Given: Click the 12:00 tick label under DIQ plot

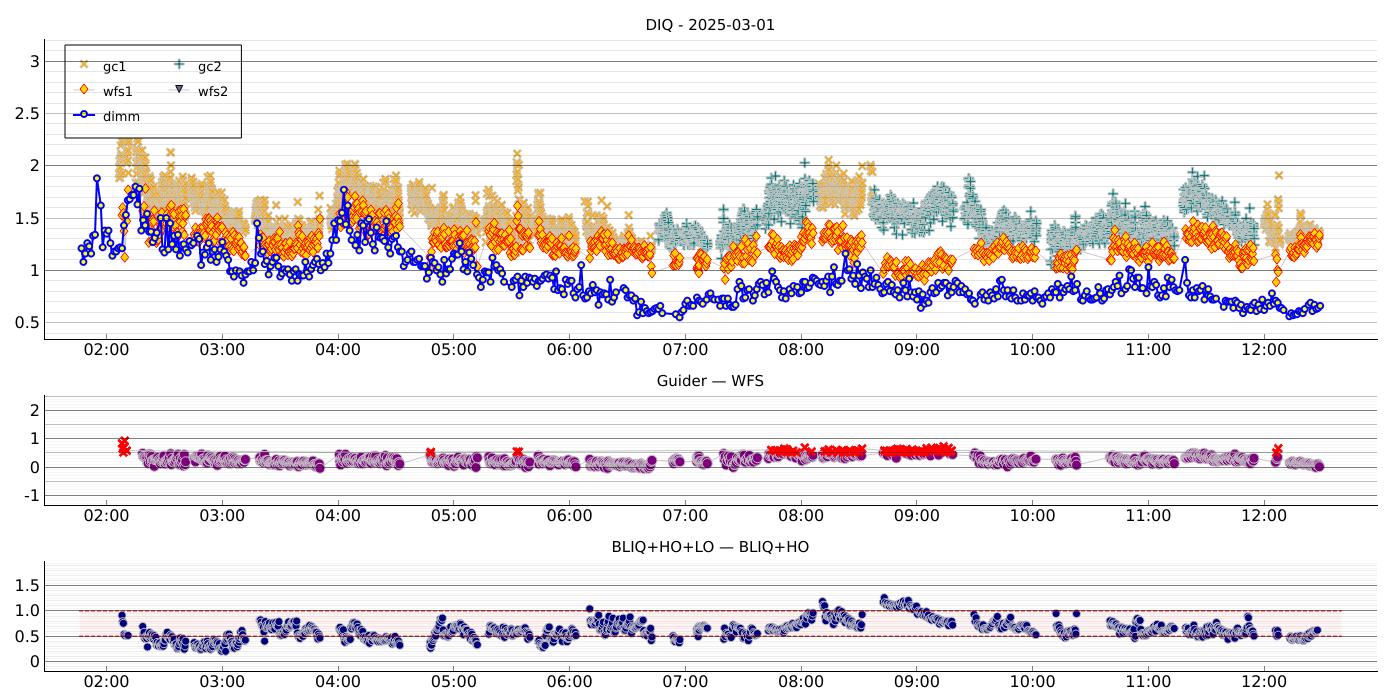Looking at the screenshot, I should 1263,350.
